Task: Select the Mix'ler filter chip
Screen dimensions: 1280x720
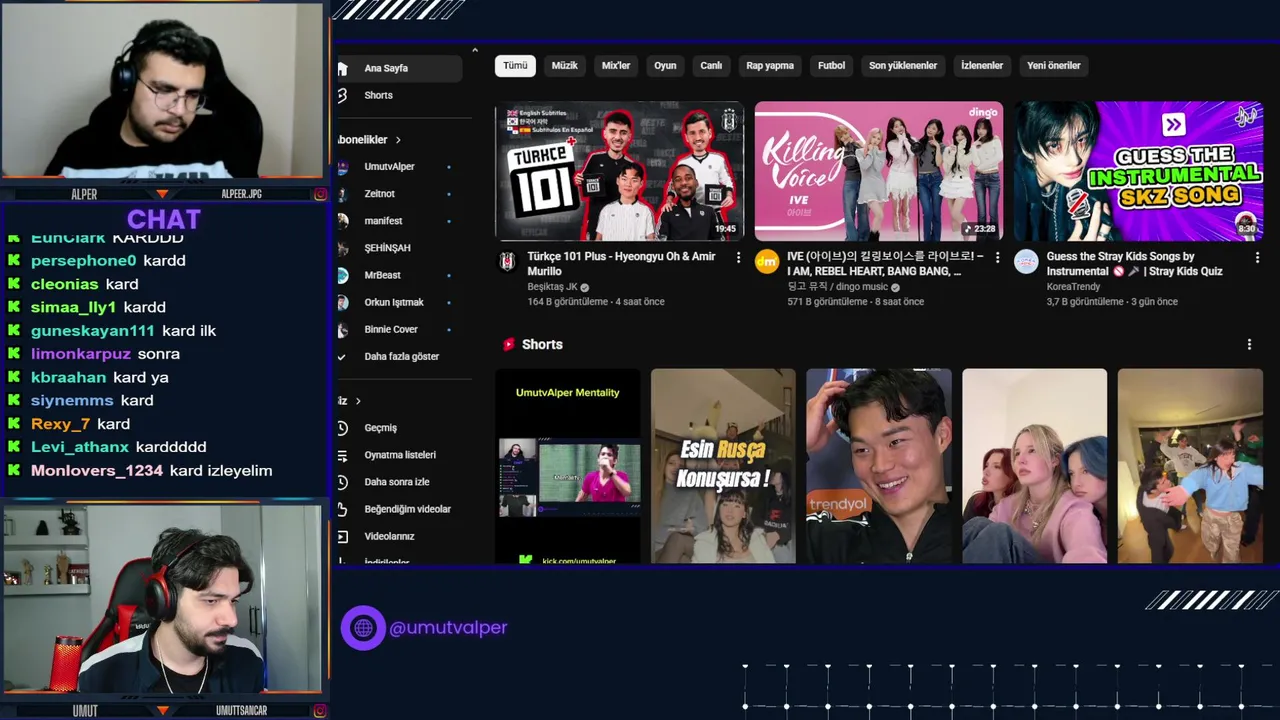Action: click(616, 65)
